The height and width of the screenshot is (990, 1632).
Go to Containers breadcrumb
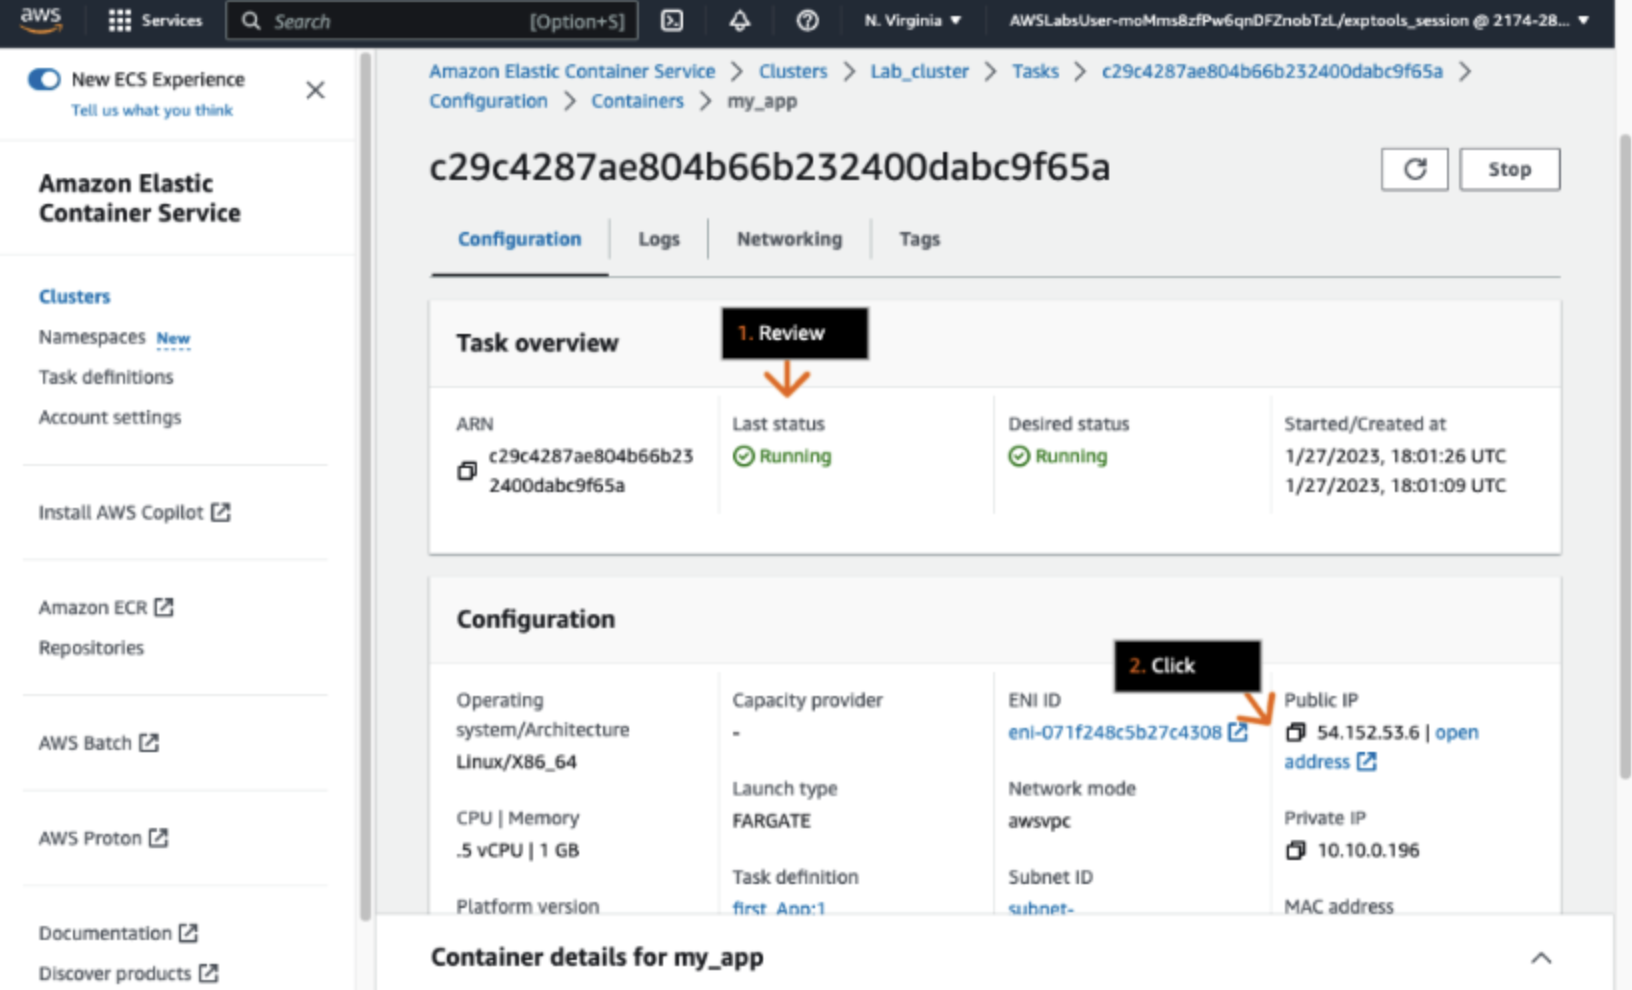pyautogui.click(x=637, y=101)
